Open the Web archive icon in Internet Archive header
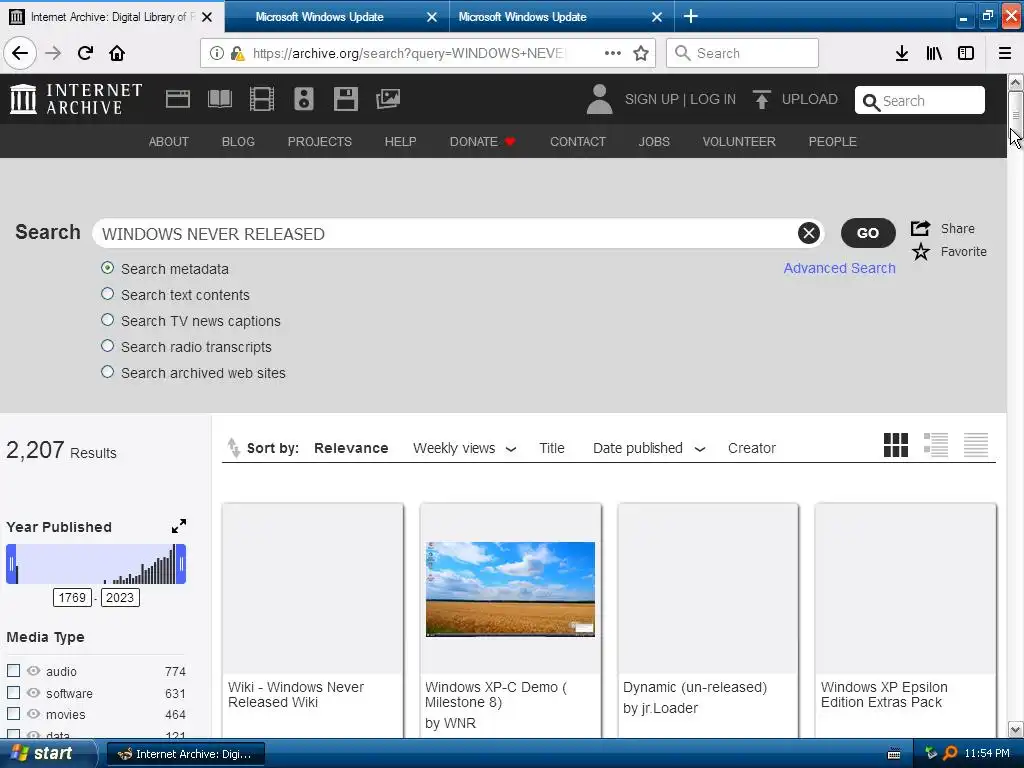This screenshot has width=1024, height=768. point(178,99)
